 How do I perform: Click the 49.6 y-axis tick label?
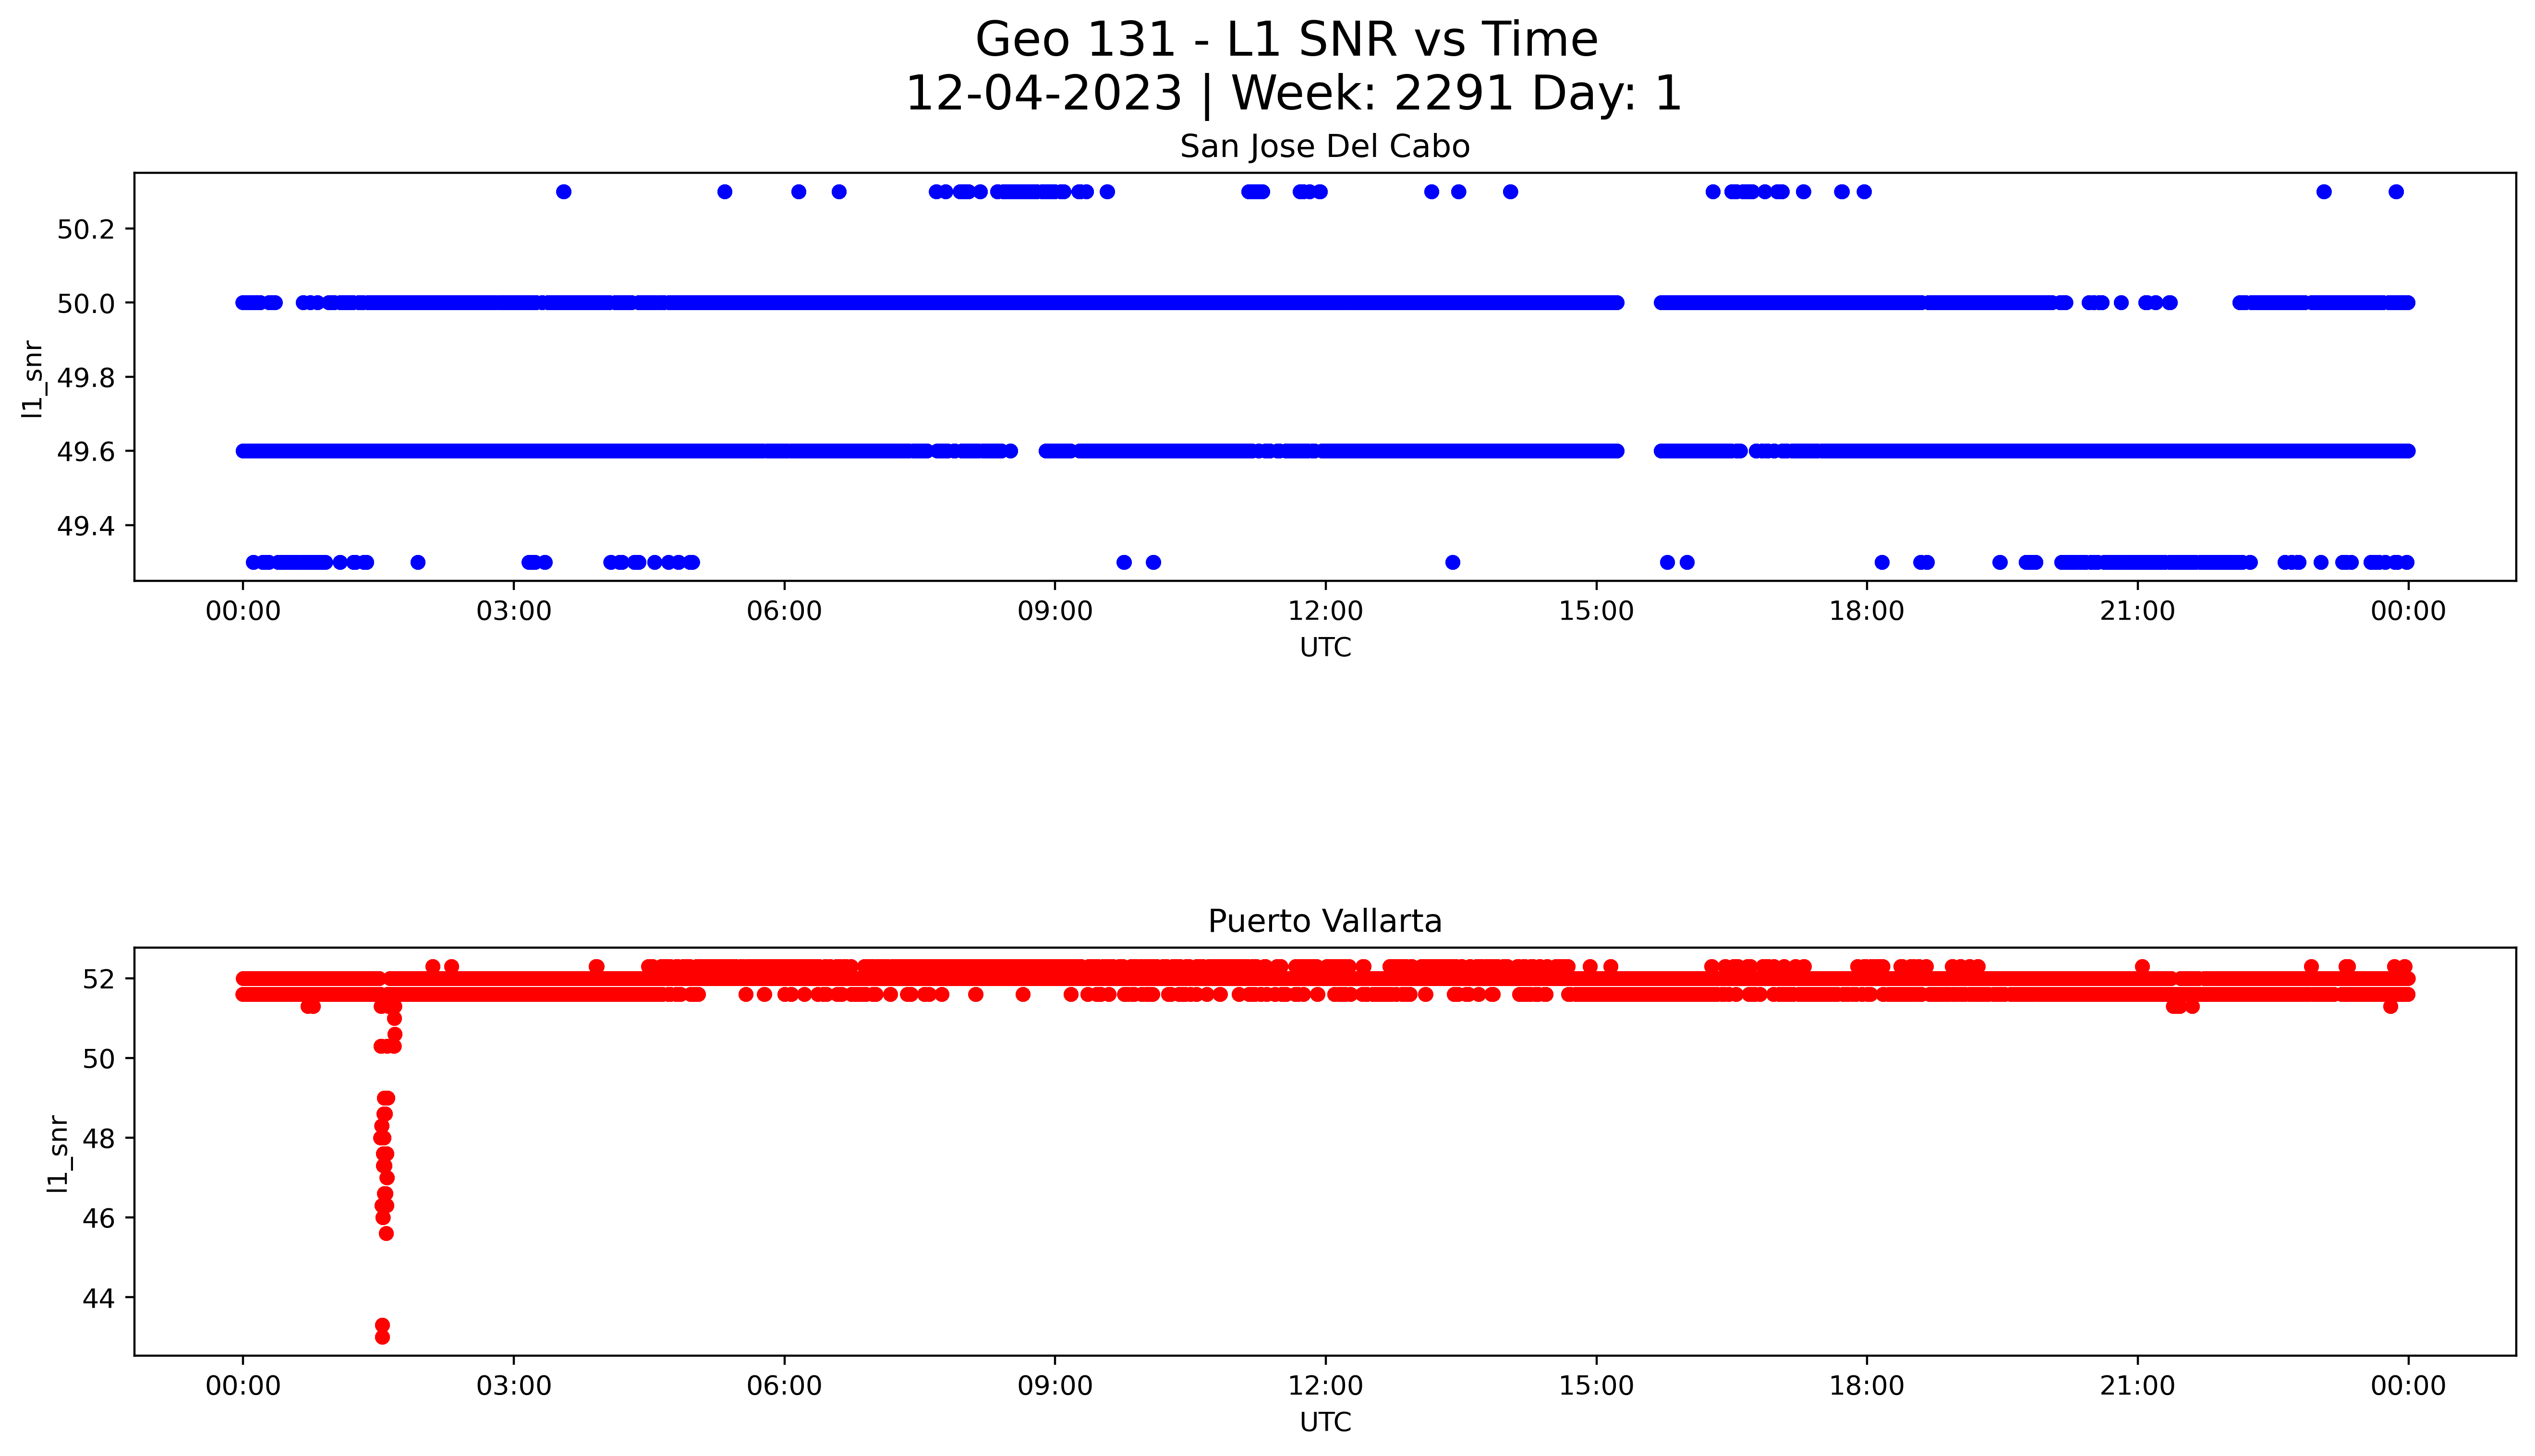click(x=86, y=452)
